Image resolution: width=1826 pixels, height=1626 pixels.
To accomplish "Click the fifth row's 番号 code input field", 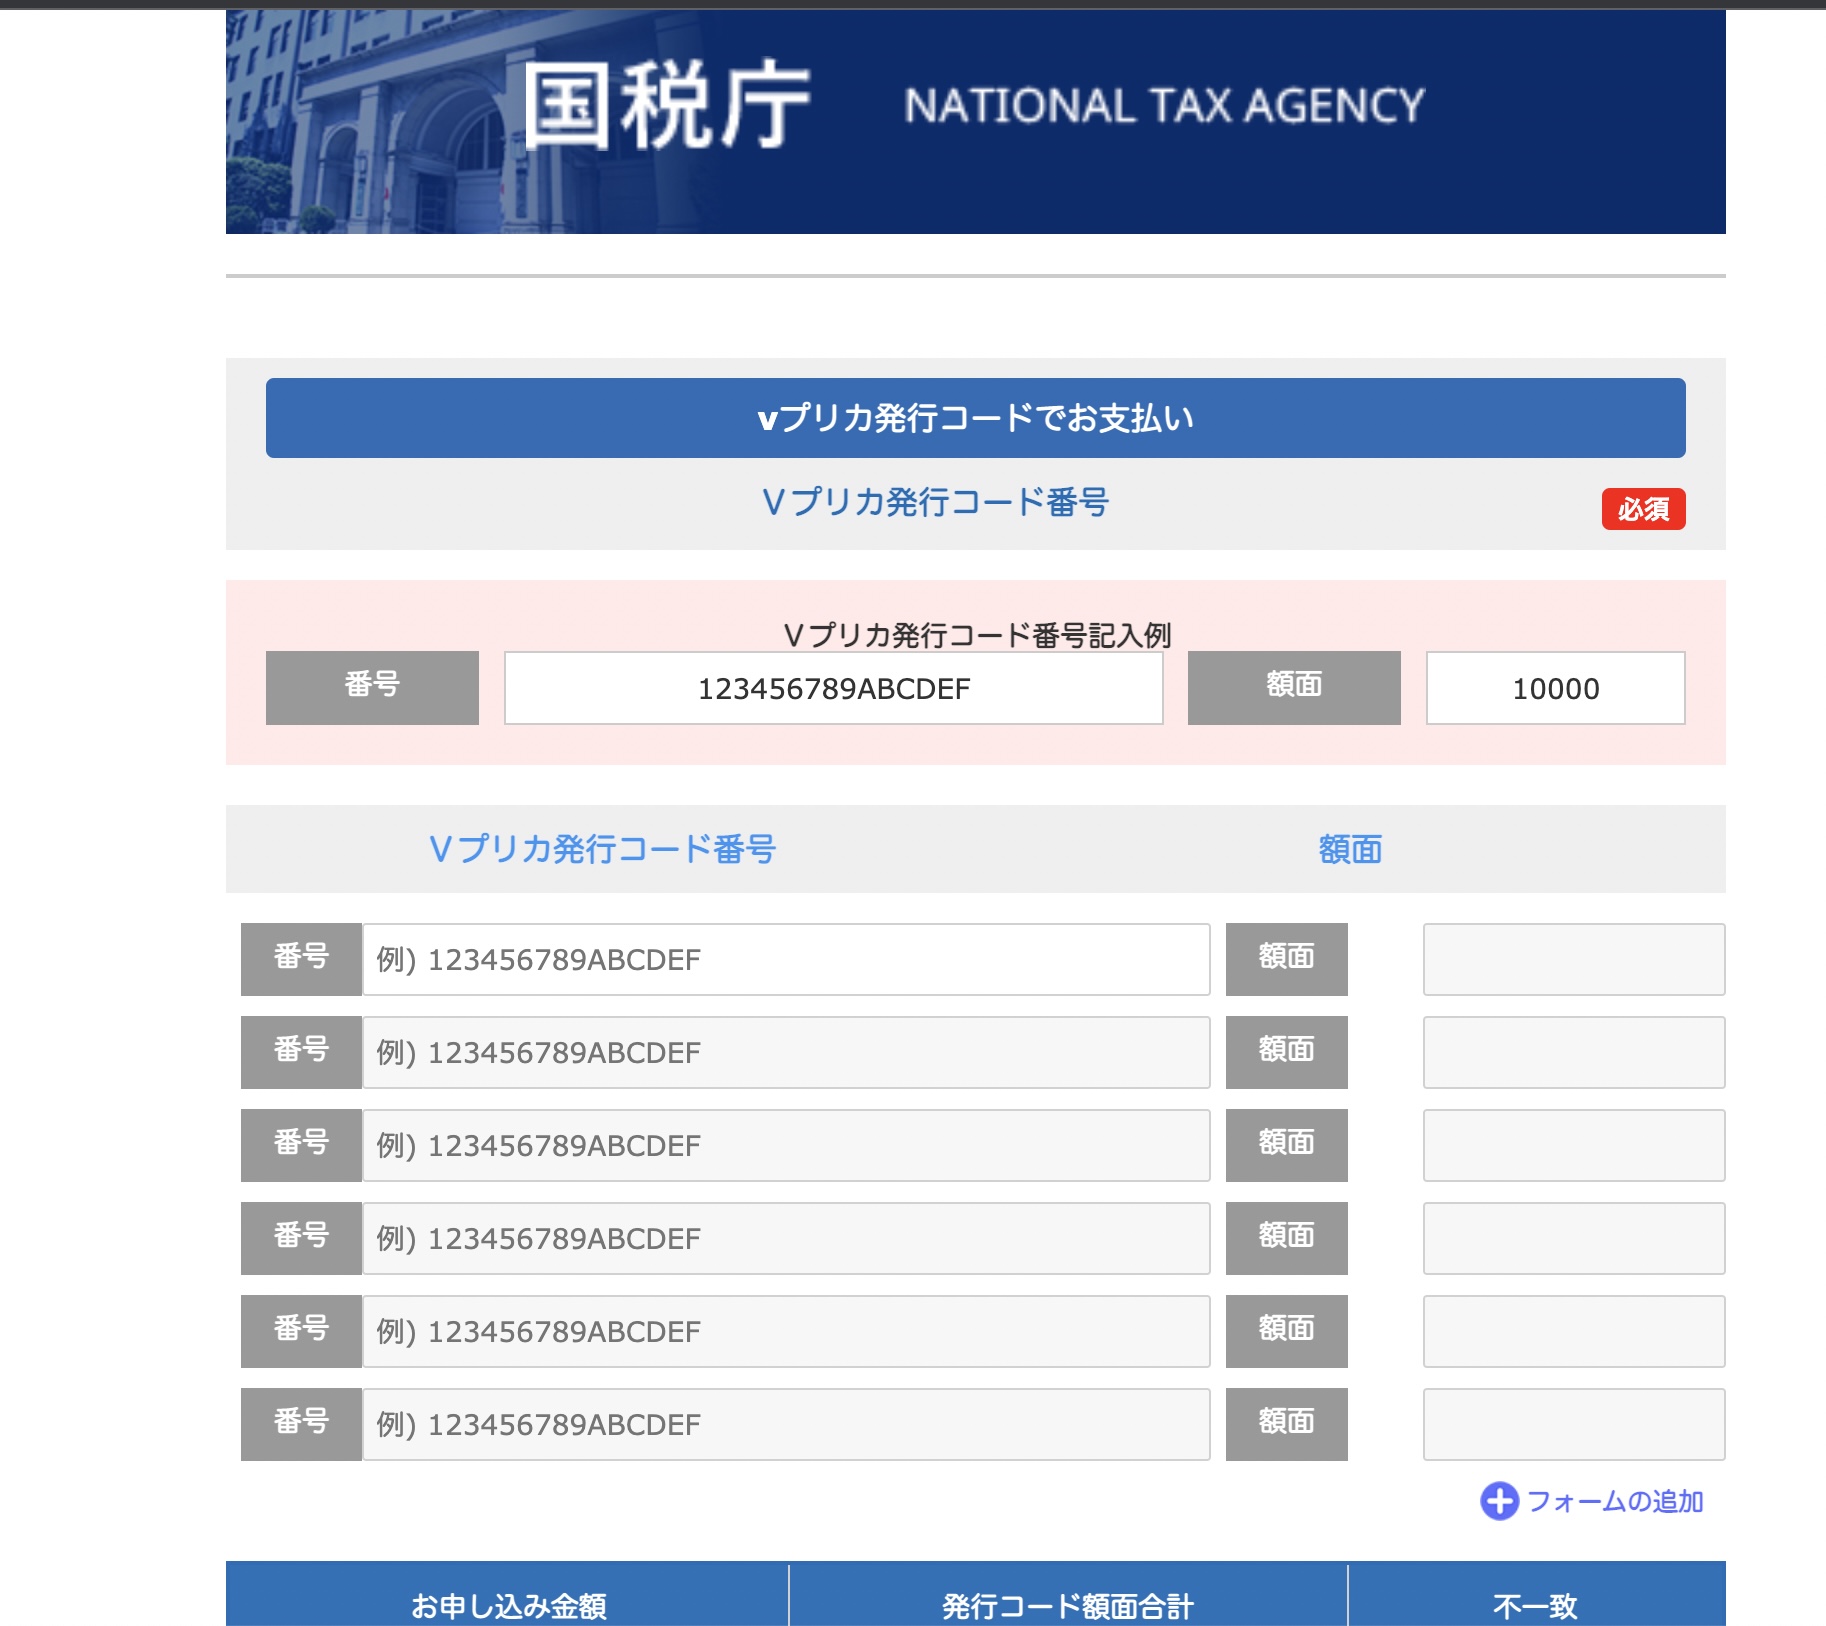I will click(x=786, y=1331).
